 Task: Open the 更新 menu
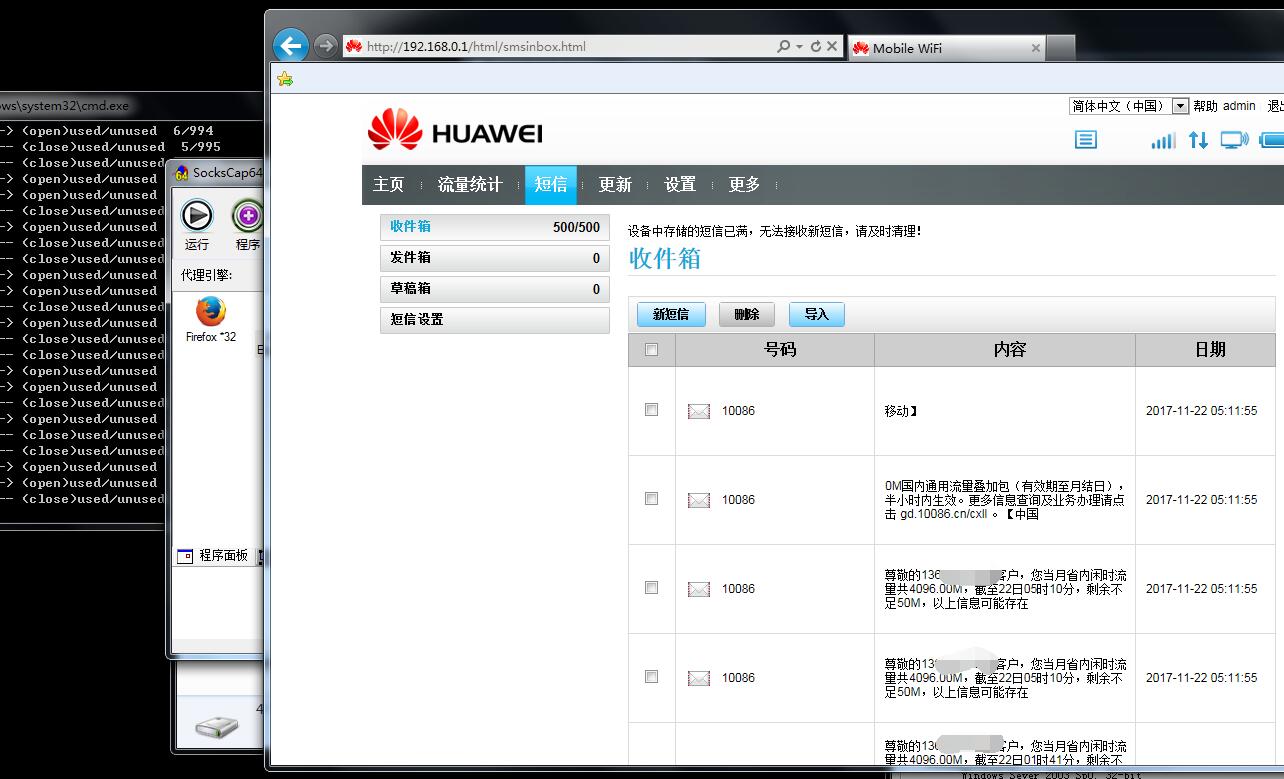click(x=615, y=184)
